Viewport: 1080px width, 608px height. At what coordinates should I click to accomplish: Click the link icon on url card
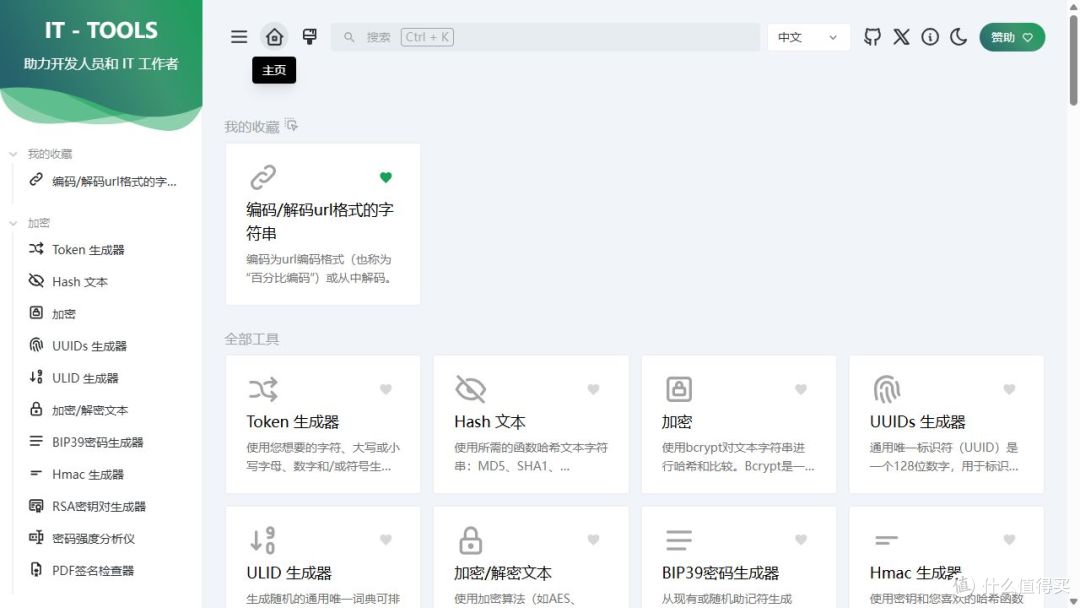click(x=263, y=177)
